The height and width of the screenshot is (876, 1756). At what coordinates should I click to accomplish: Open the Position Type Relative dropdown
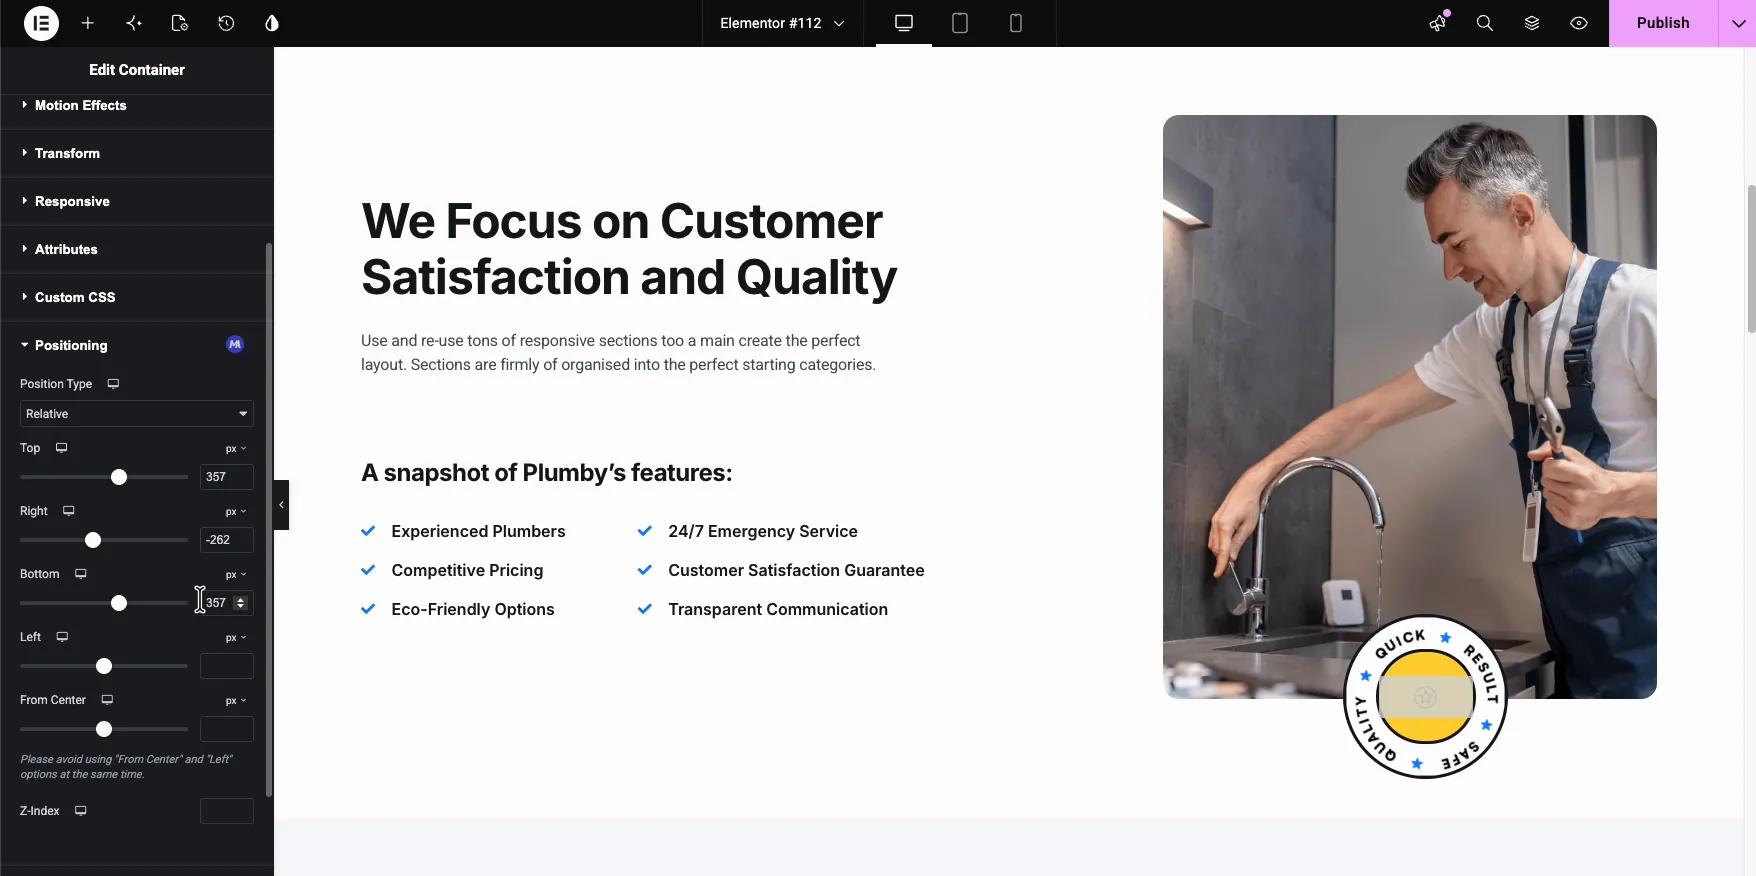click(137, 414)
